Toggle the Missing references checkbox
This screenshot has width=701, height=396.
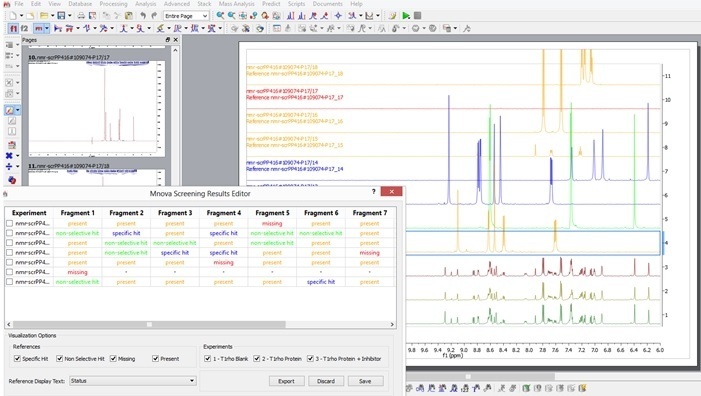(113, 358)
